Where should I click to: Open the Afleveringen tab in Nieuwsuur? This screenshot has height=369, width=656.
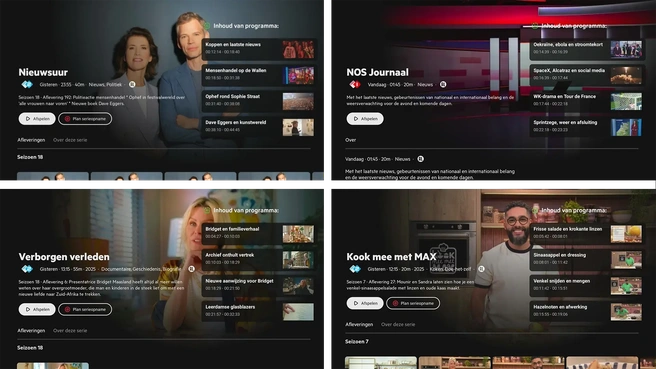click(31, 140)
